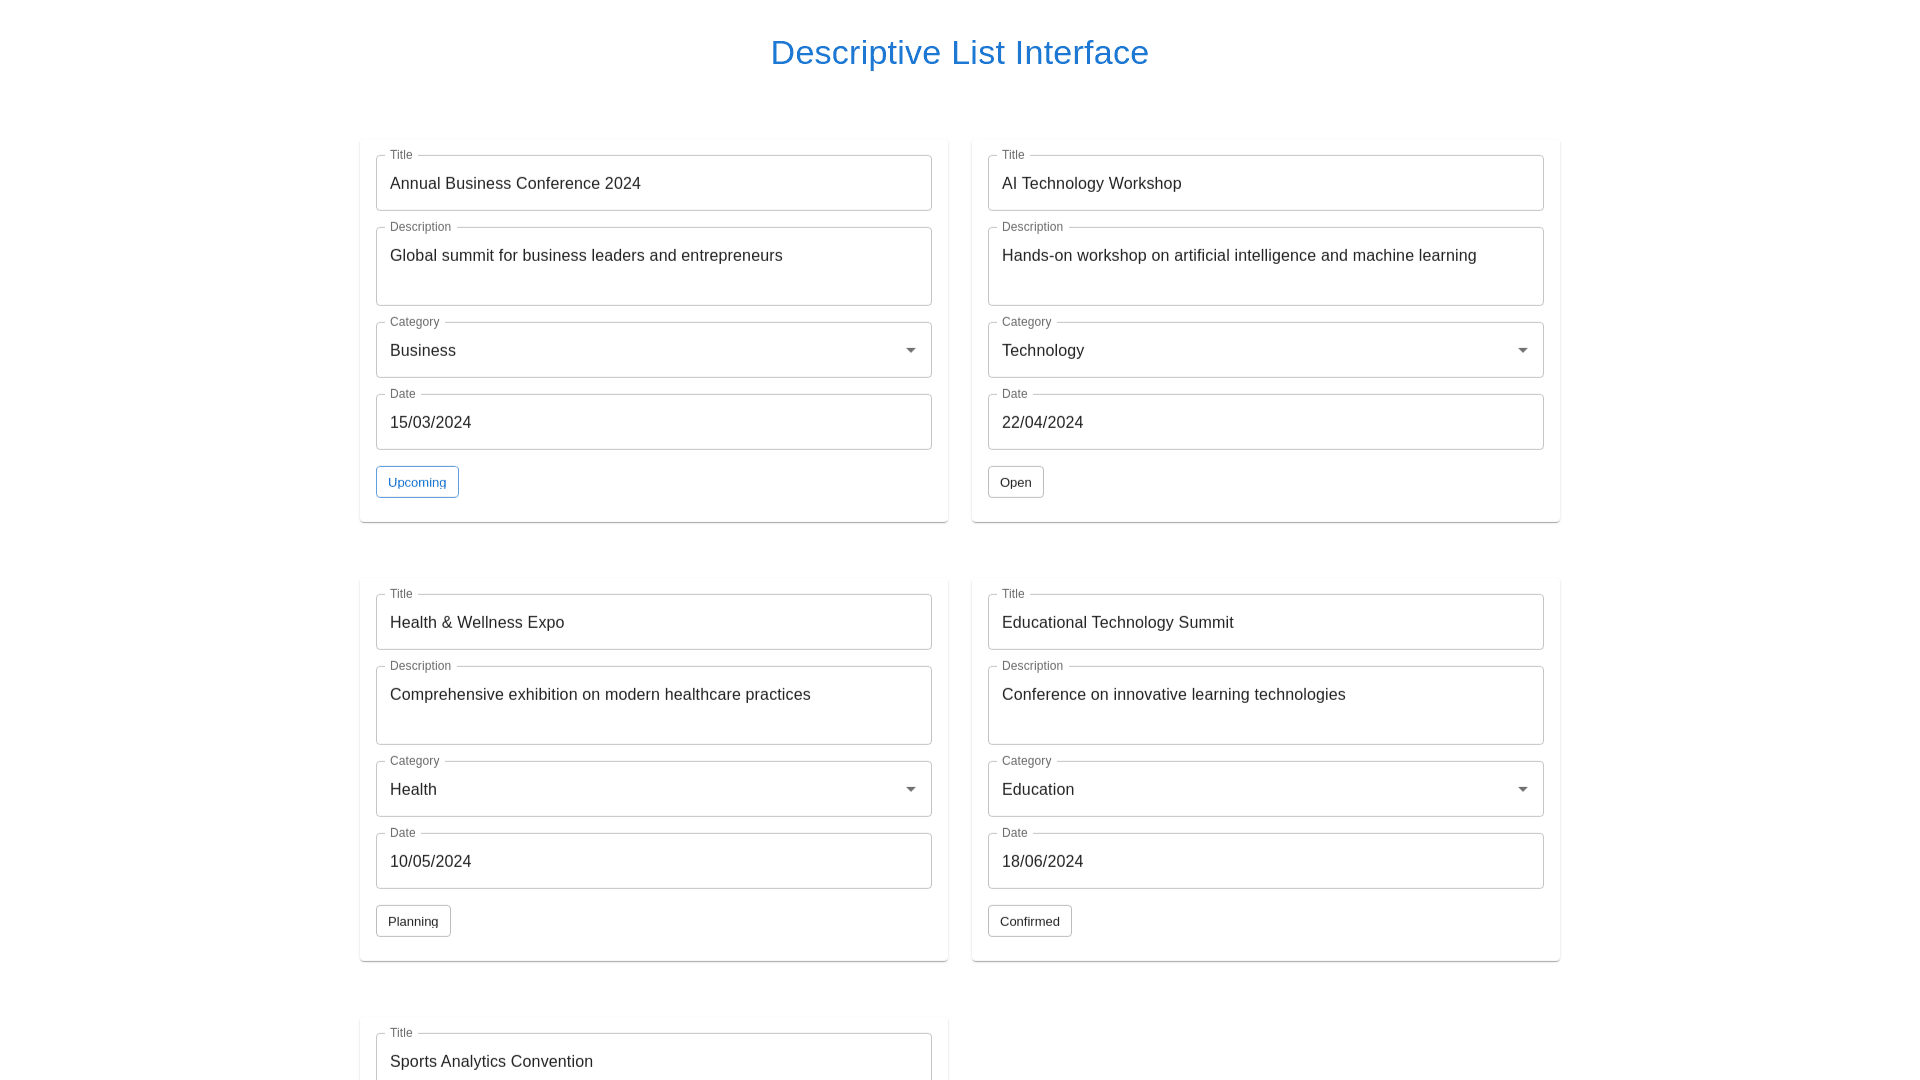The image size is (1920, 1080).
Task: Click the innovative learning technologies description
Action: click(x=1265, y=704)
